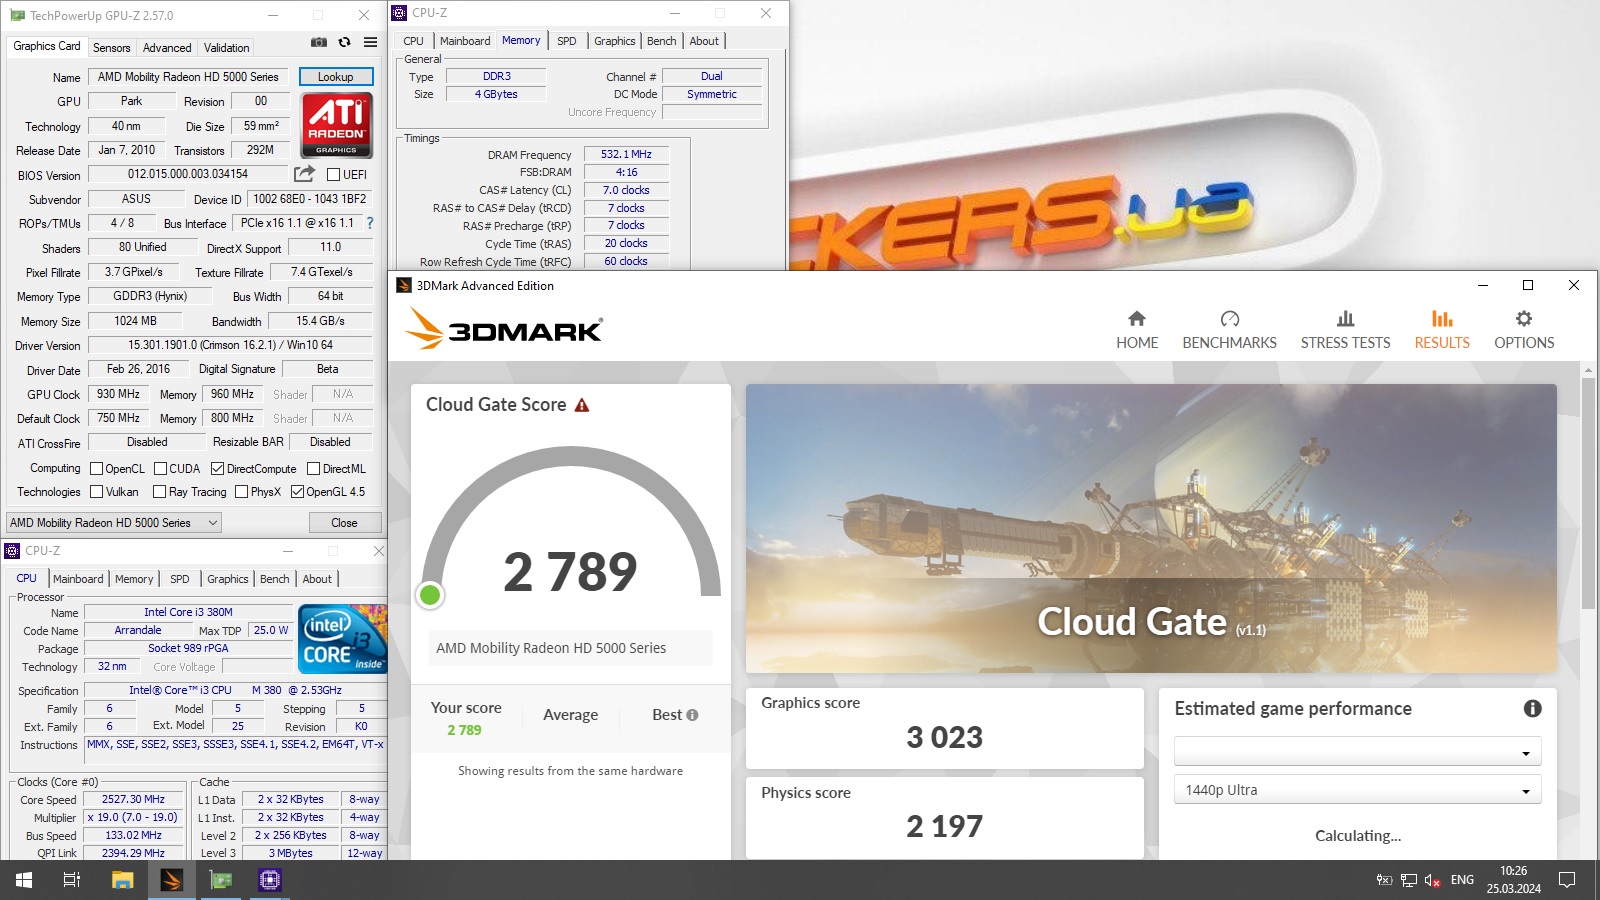Click Physics score 2 197
Screen dimensions: 1600x900
[x=944, y=827]
